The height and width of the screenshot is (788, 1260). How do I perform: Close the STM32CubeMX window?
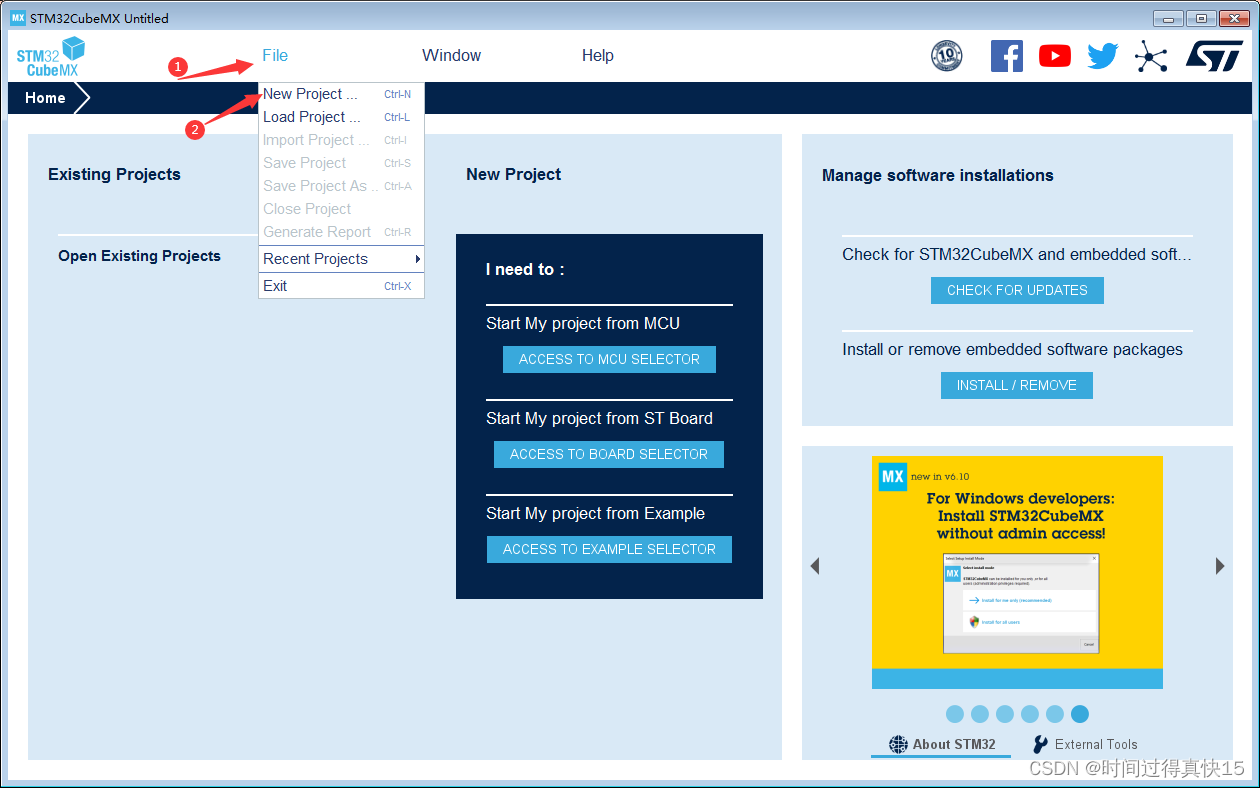(1234, 18)
